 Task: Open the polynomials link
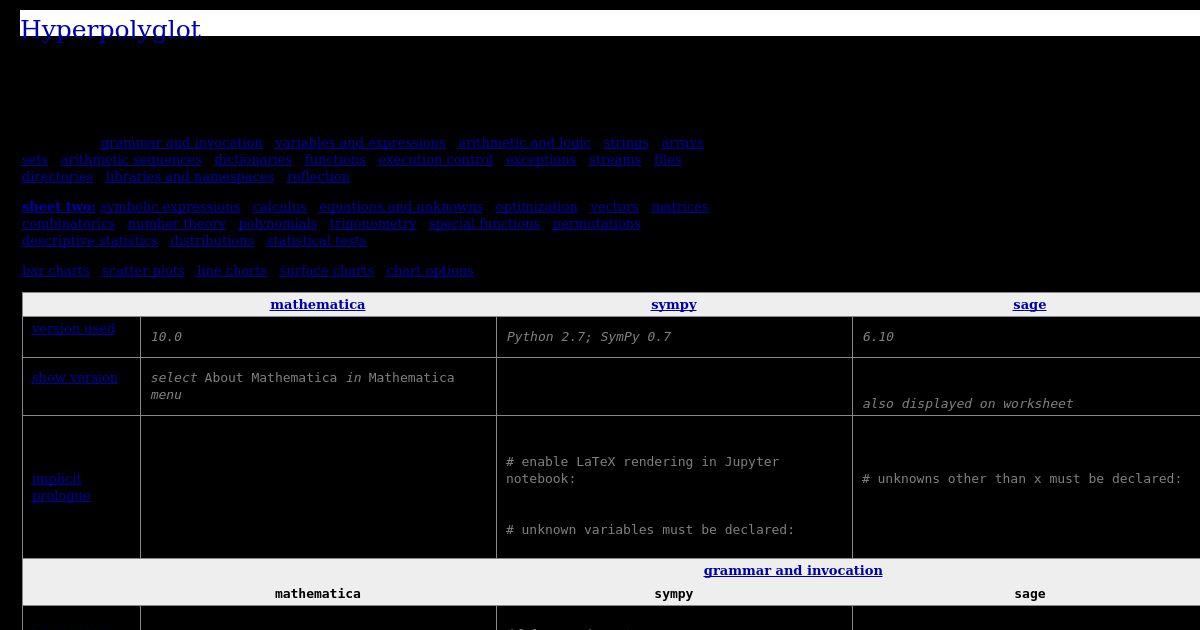click(x=277, y=224)
